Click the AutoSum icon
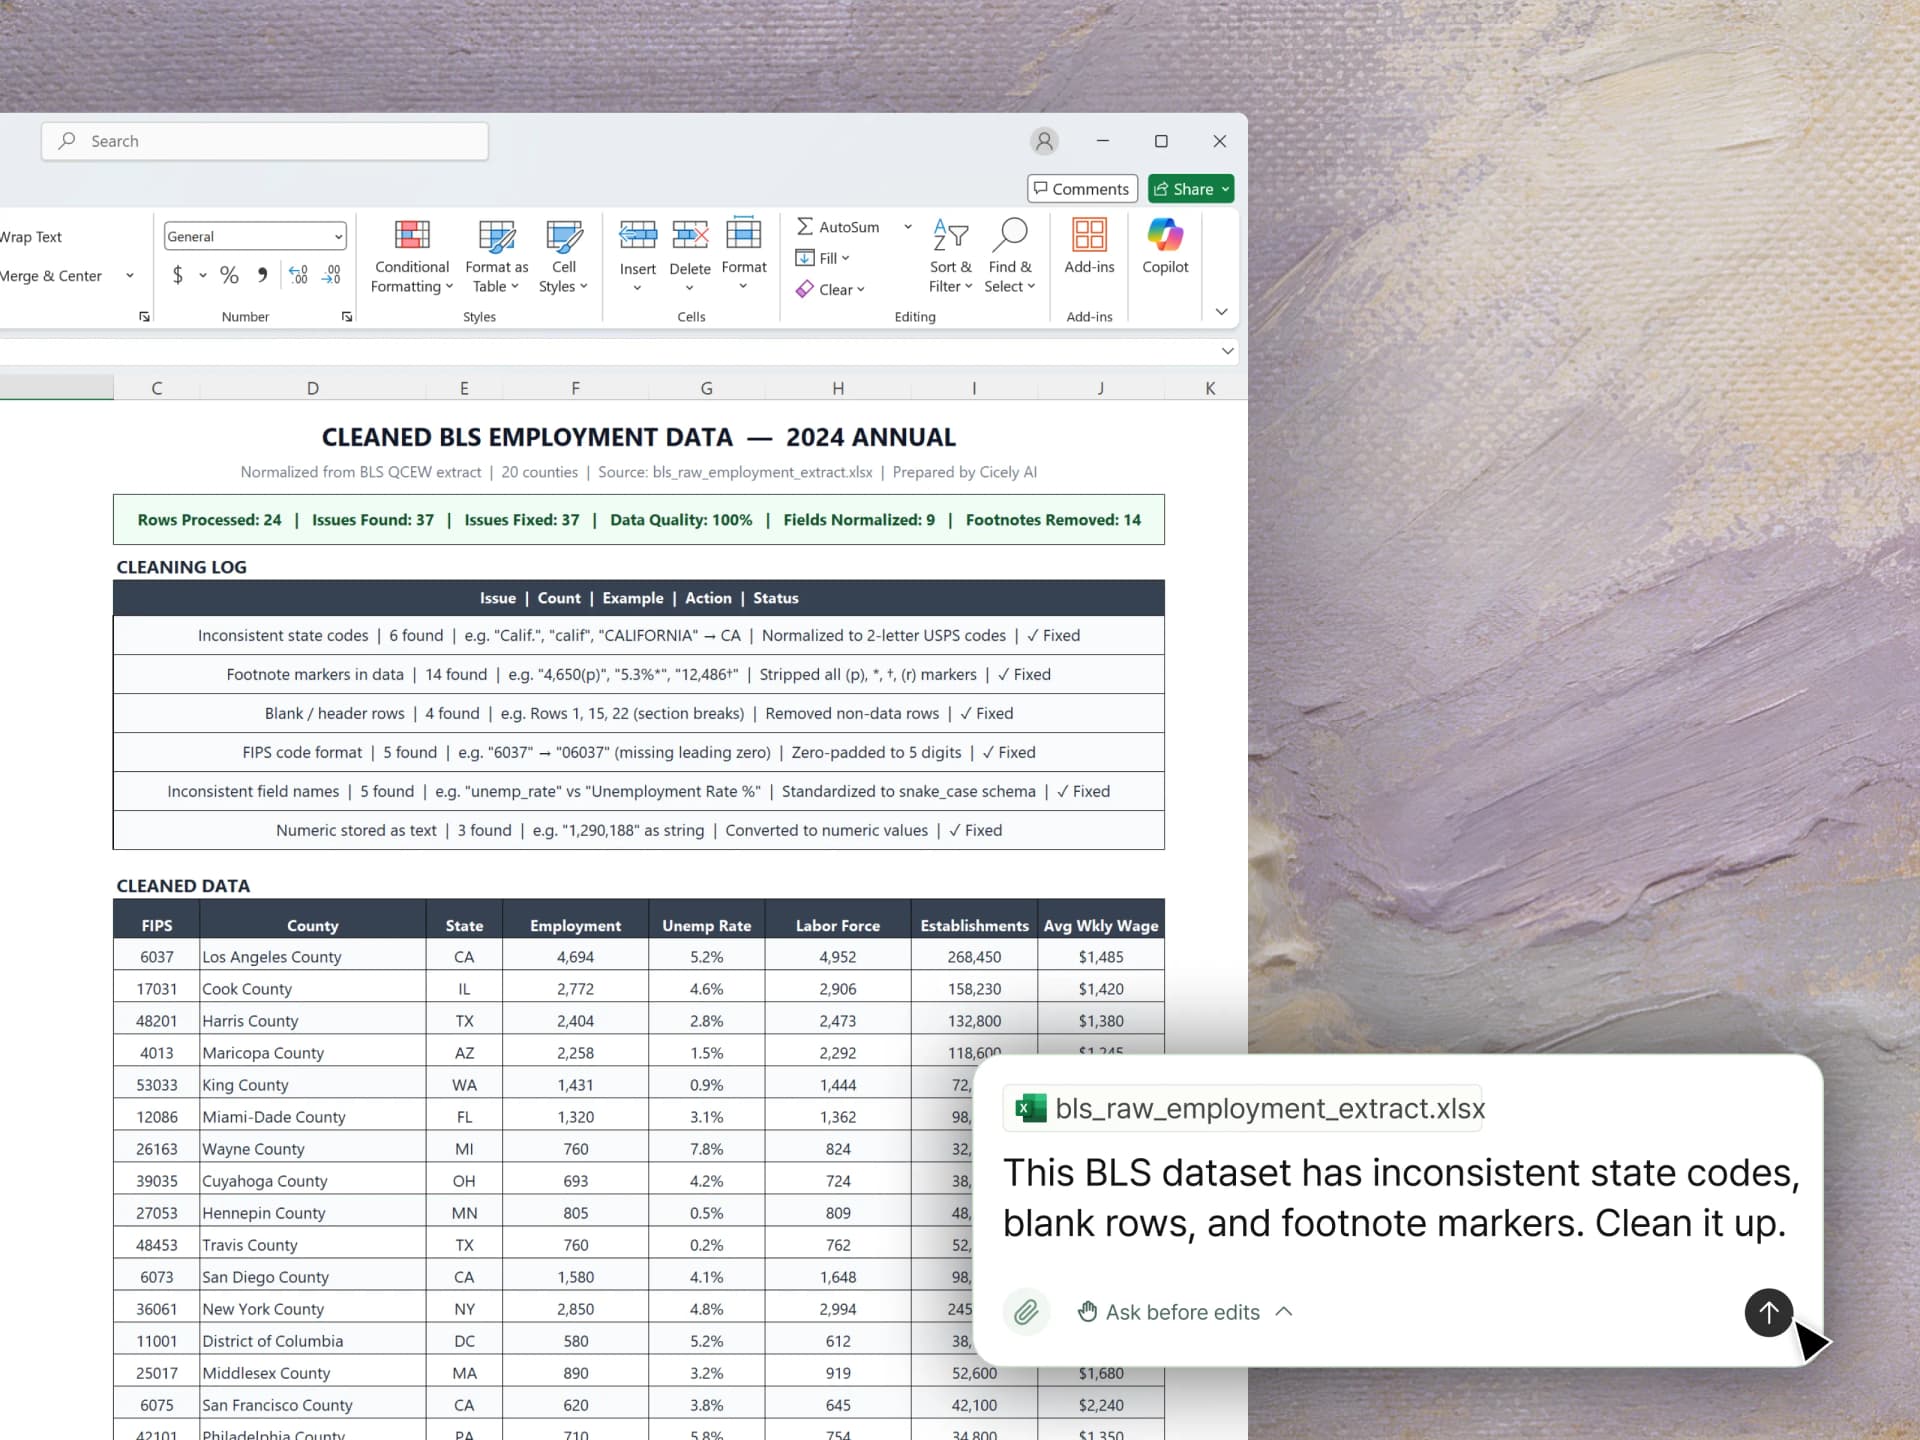 [806, 226]
